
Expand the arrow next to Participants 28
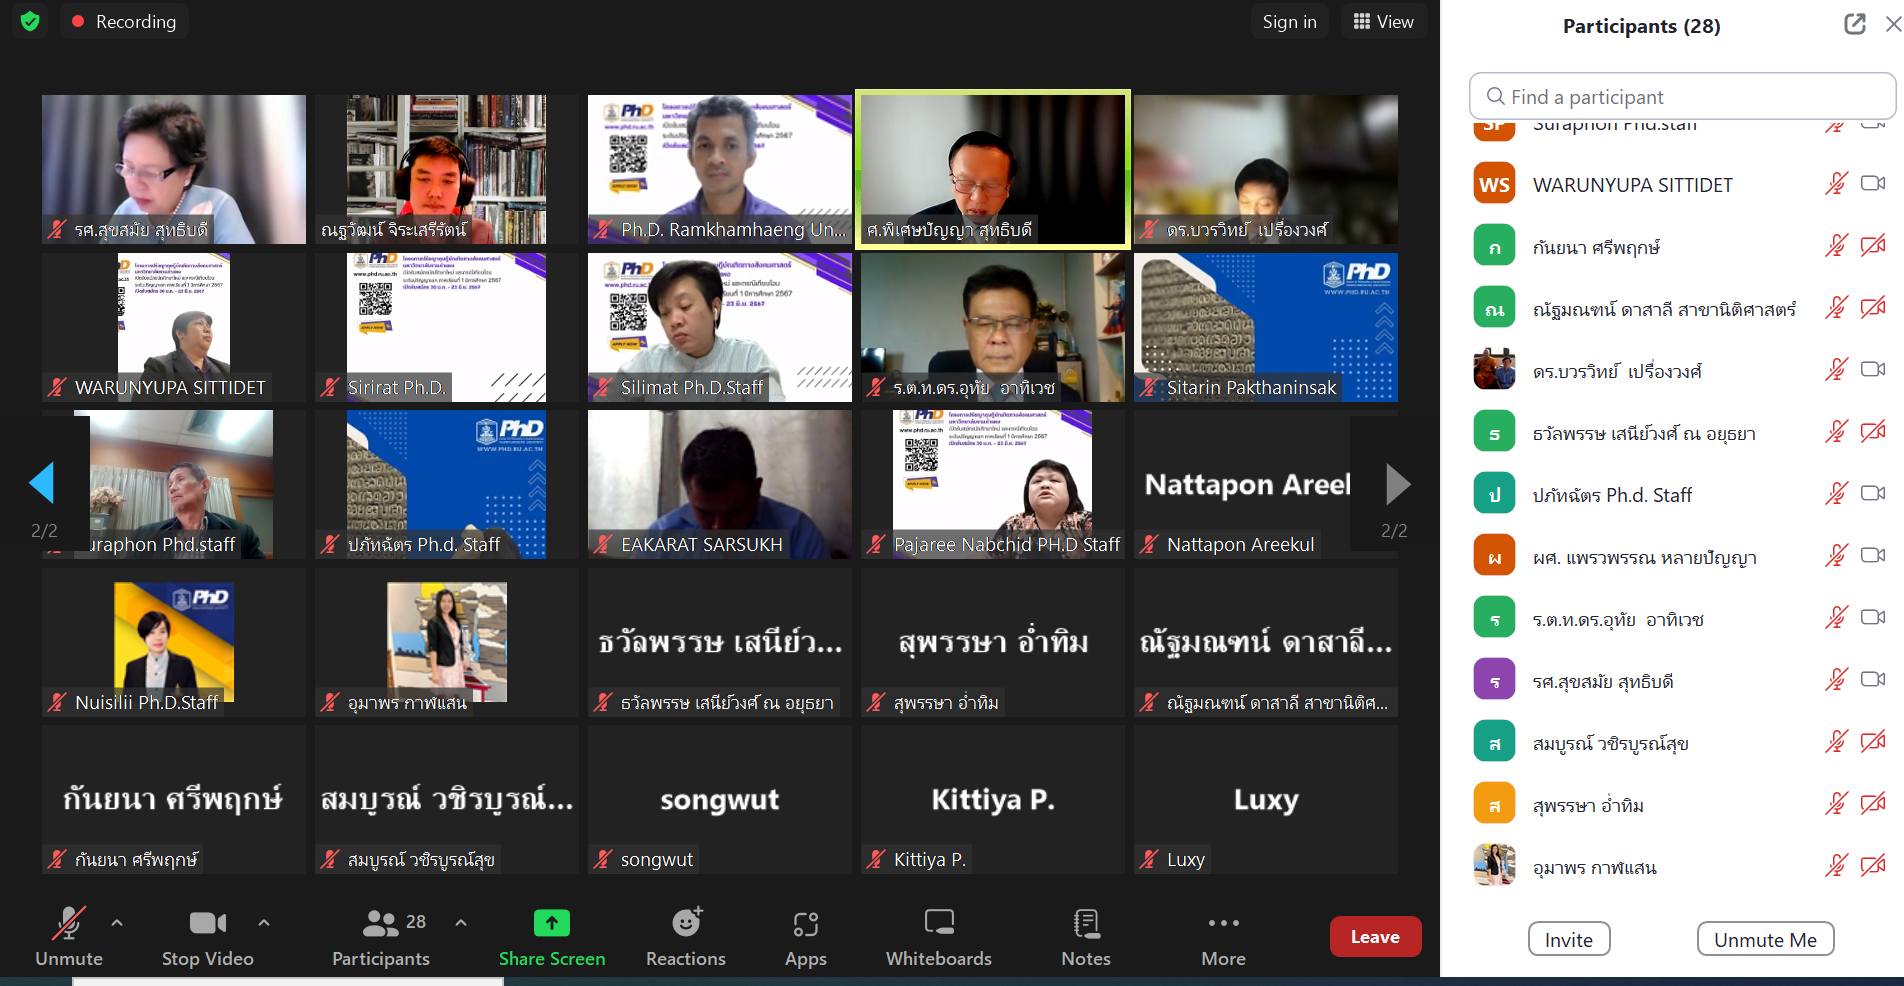click(461, 922)
